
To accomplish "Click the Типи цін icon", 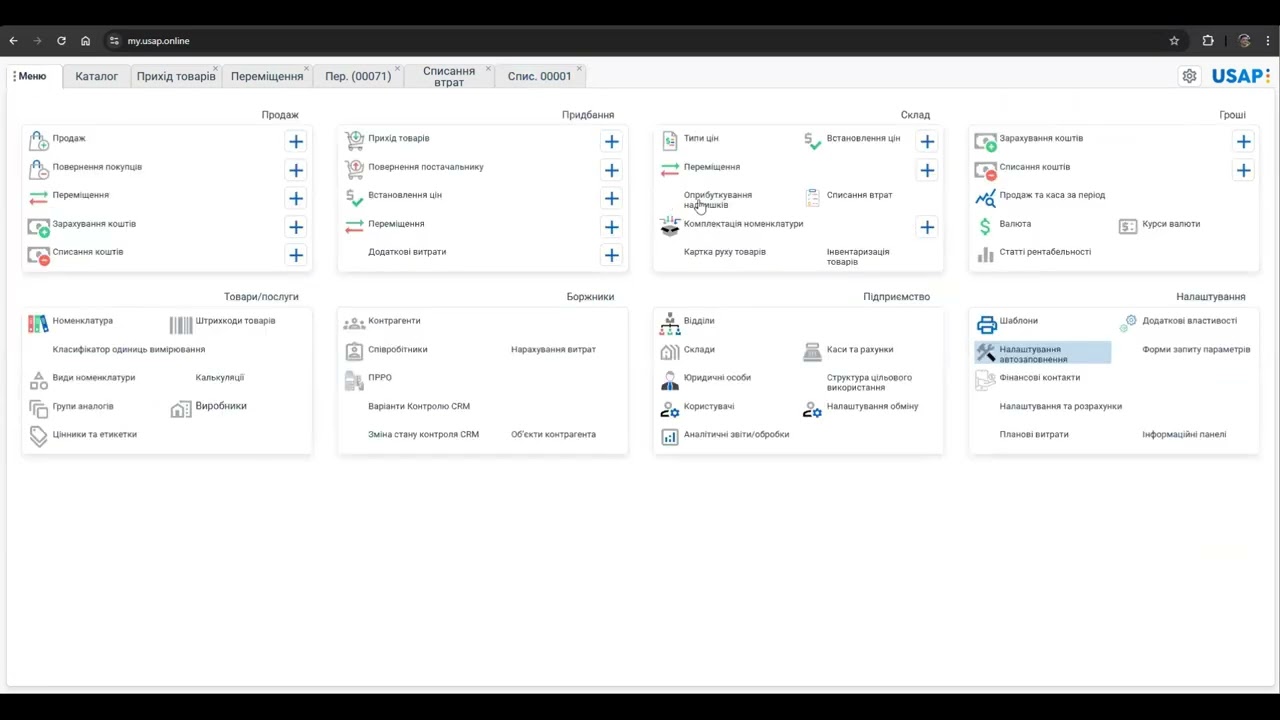I will click(x=670, y=141).
